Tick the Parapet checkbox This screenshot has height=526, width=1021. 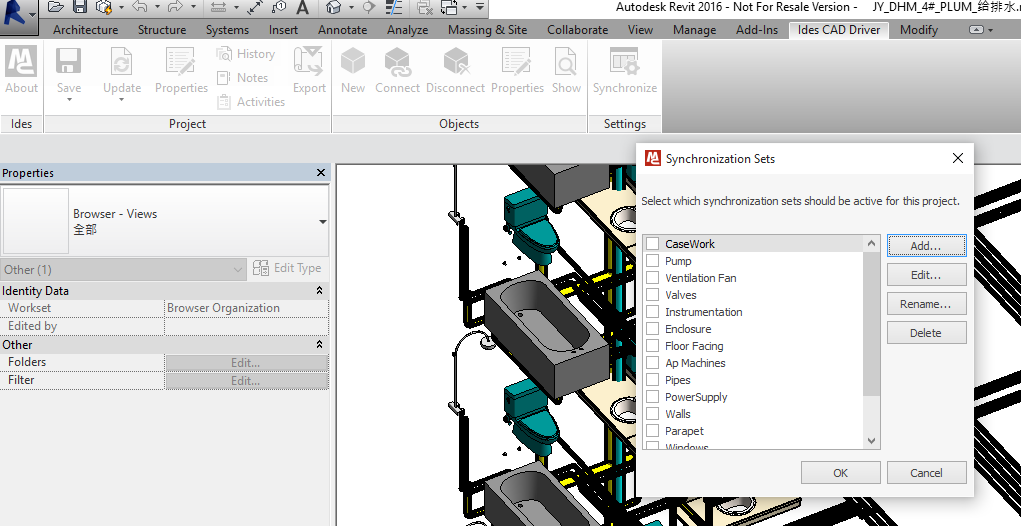652,430
